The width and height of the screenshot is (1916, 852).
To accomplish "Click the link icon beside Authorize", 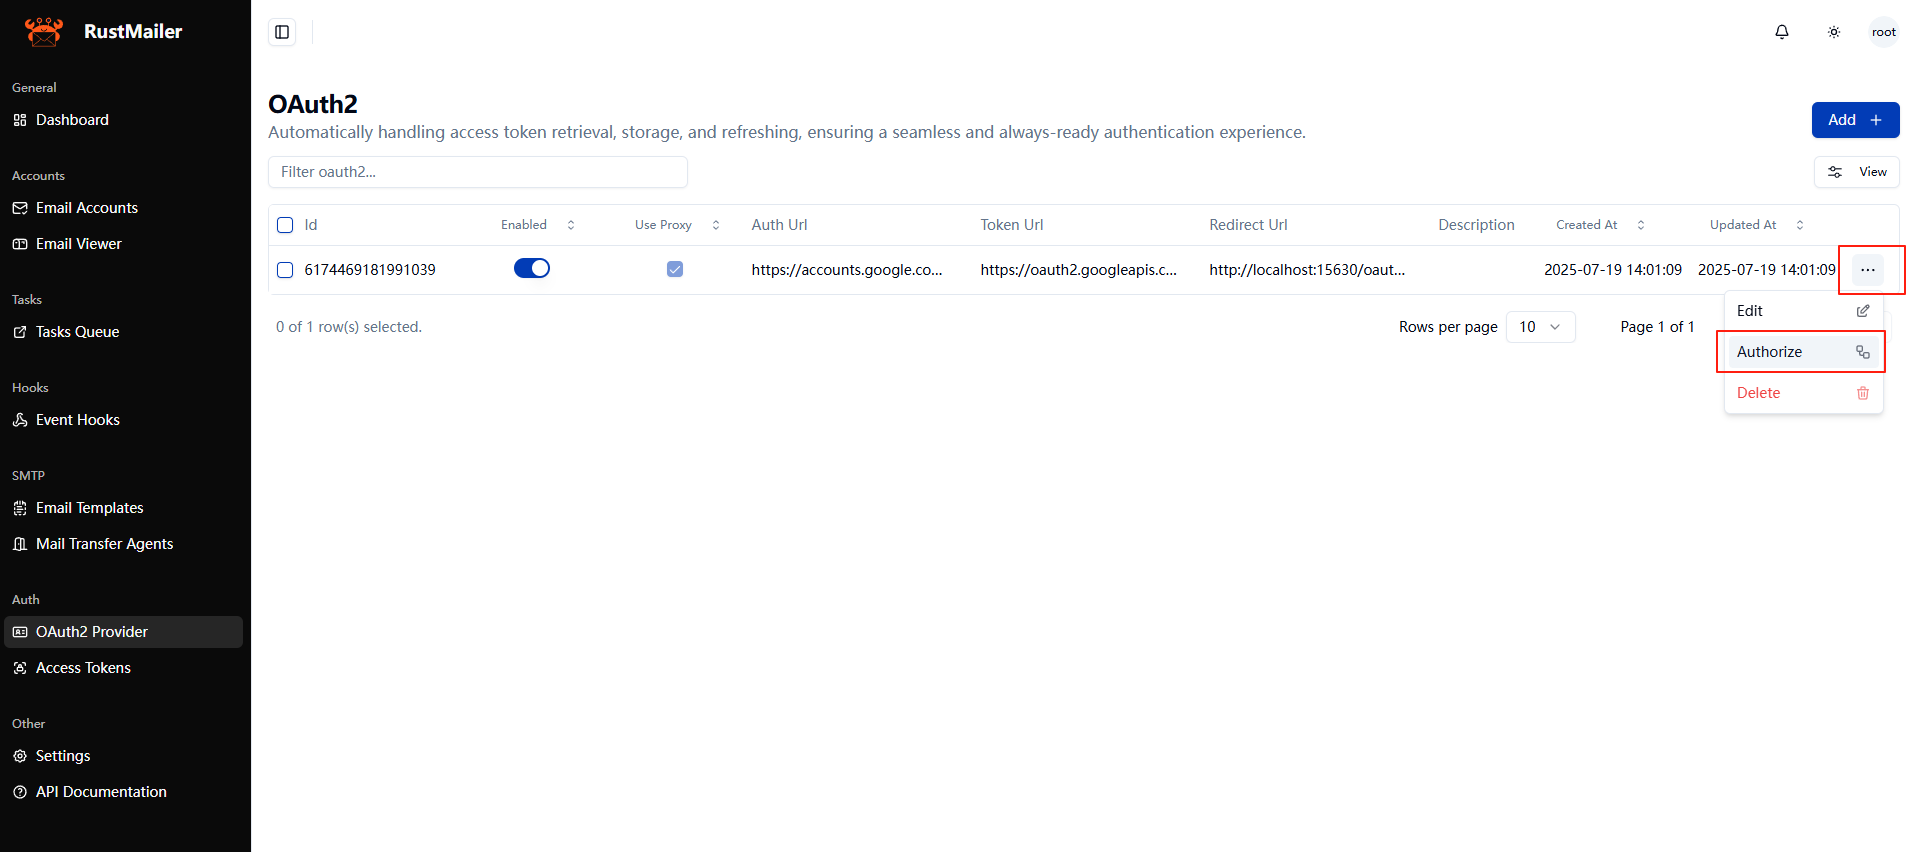I will pyautogui.click(x=1863, y=352).
